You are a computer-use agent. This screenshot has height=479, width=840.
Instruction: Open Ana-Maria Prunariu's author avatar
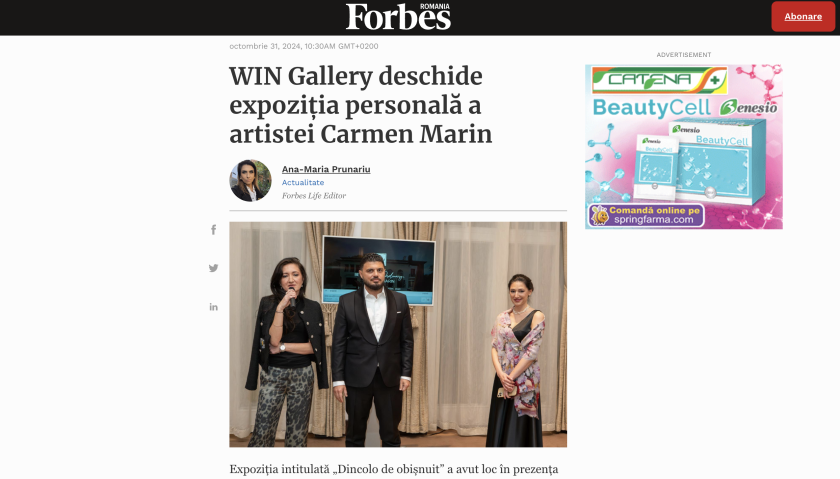click(x=250, y=181)
